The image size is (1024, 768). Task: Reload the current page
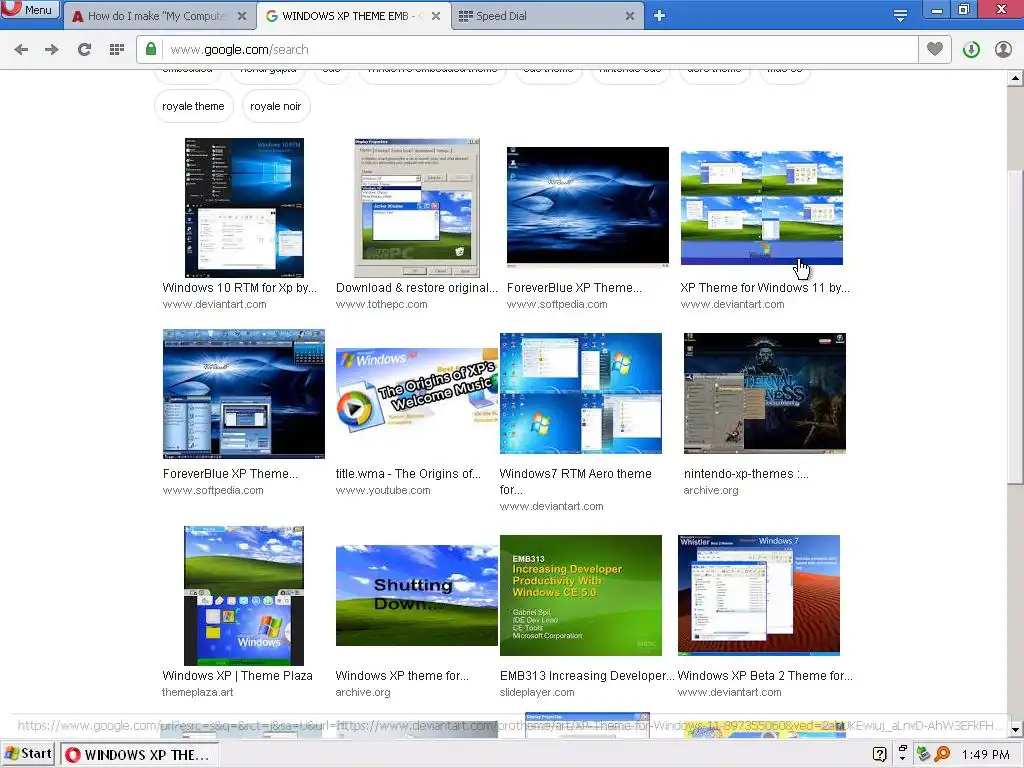click(x=84, y=50)
